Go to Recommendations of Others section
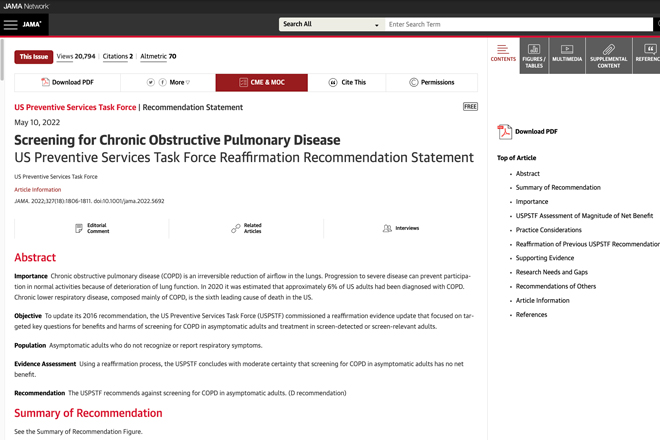660x440 pixels. pos(556,286)
